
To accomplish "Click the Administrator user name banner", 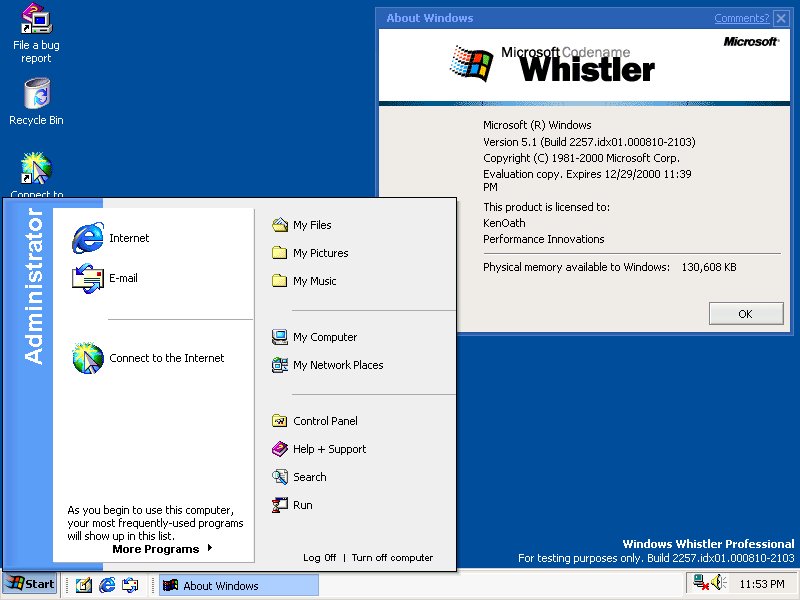I will [34, 286].
